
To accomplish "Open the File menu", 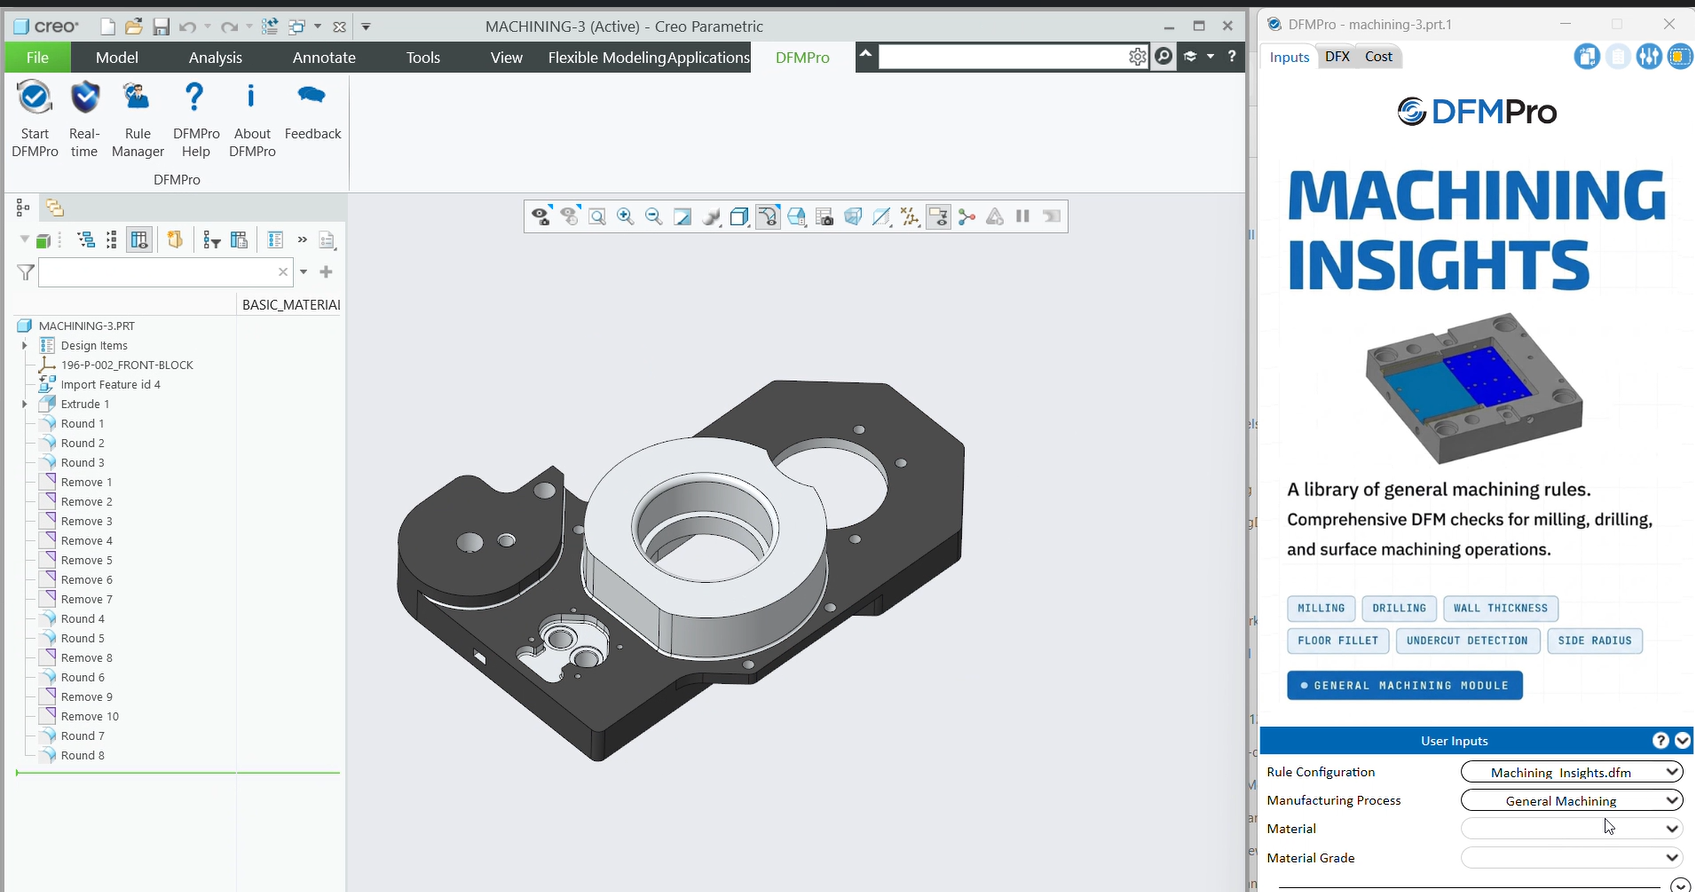I will (x=37, y=57).
